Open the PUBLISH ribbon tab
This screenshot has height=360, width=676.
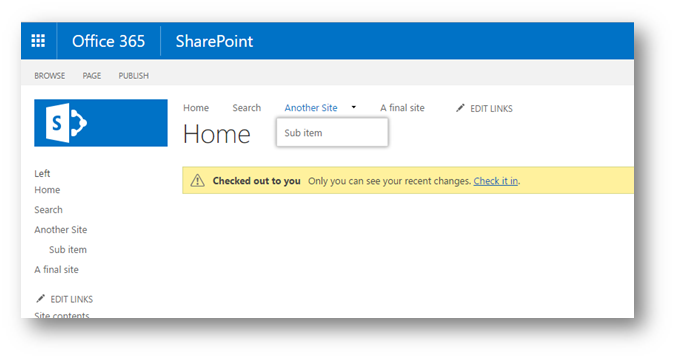pos(134,76)
